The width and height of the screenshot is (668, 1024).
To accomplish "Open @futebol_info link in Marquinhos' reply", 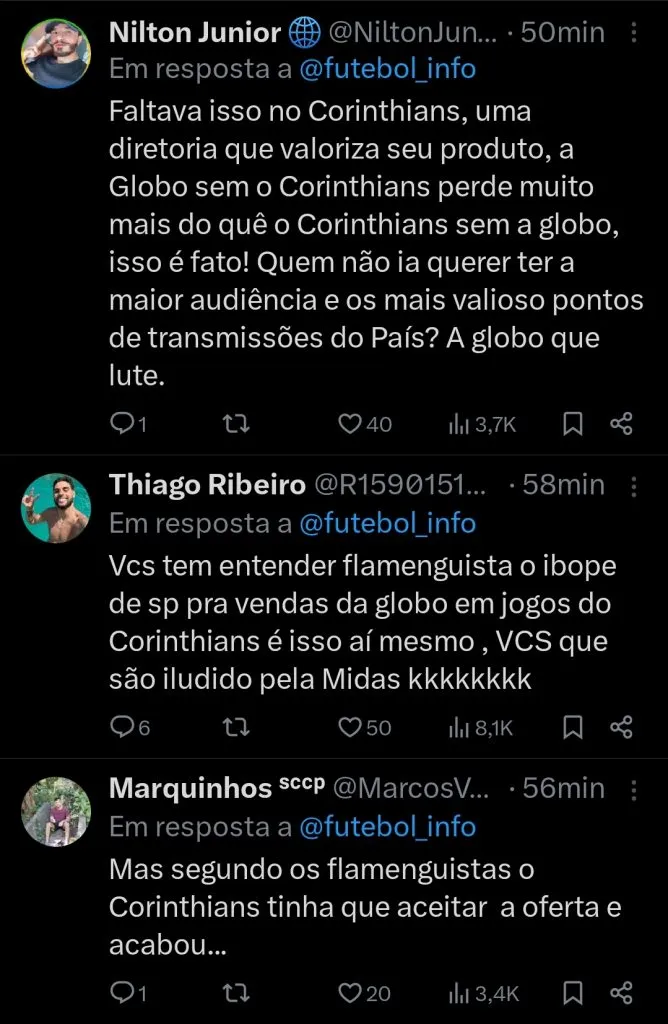I will 386,826.
